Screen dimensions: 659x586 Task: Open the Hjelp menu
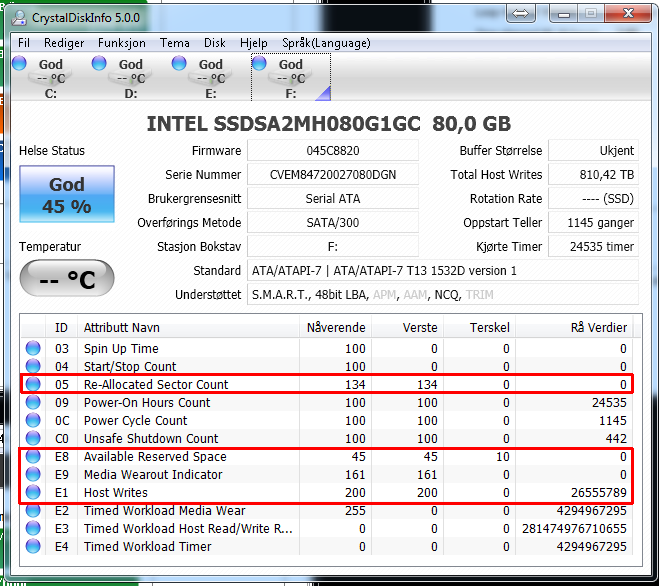[253, 43]
